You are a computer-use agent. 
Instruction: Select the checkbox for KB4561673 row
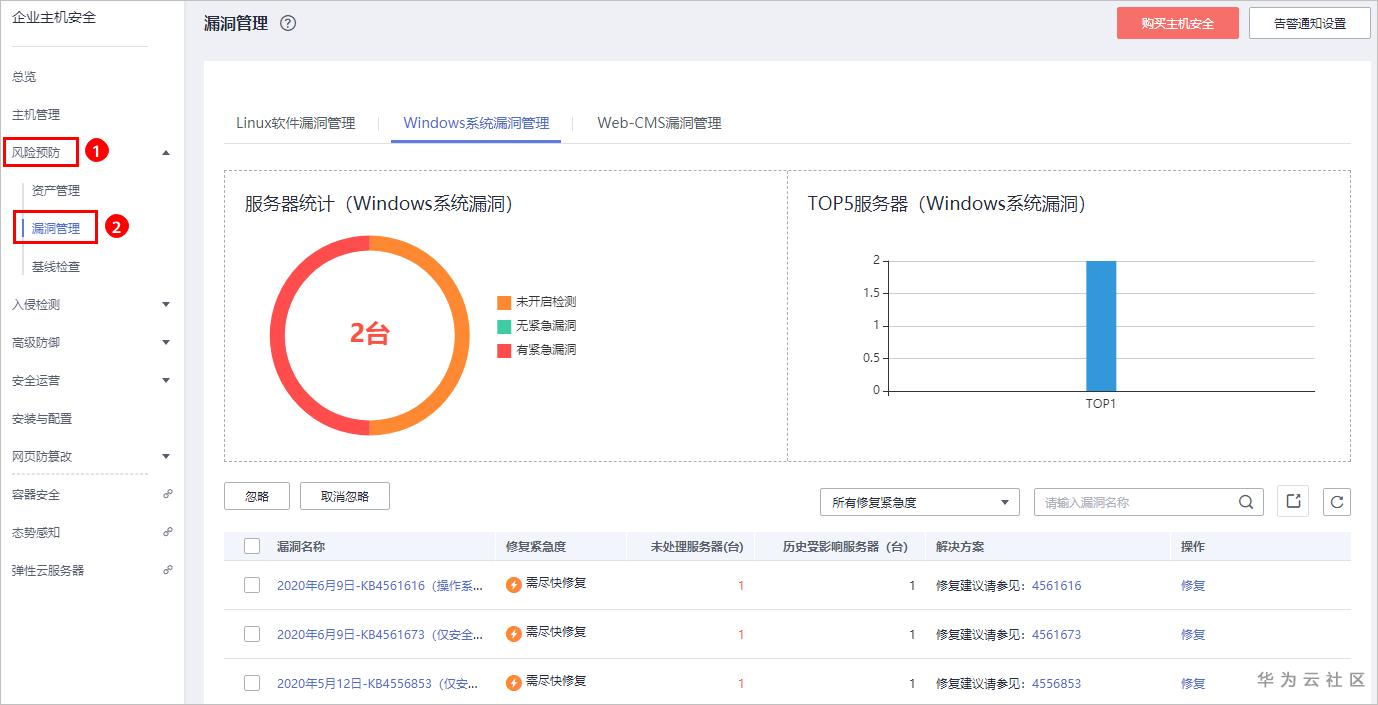[252, 634]
